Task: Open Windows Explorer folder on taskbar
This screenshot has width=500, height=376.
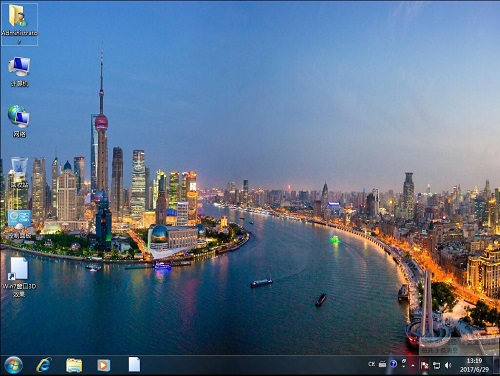Action: 74,365
